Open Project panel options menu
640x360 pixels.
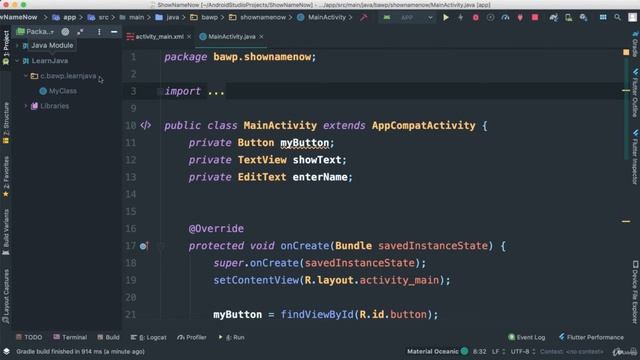99,31
